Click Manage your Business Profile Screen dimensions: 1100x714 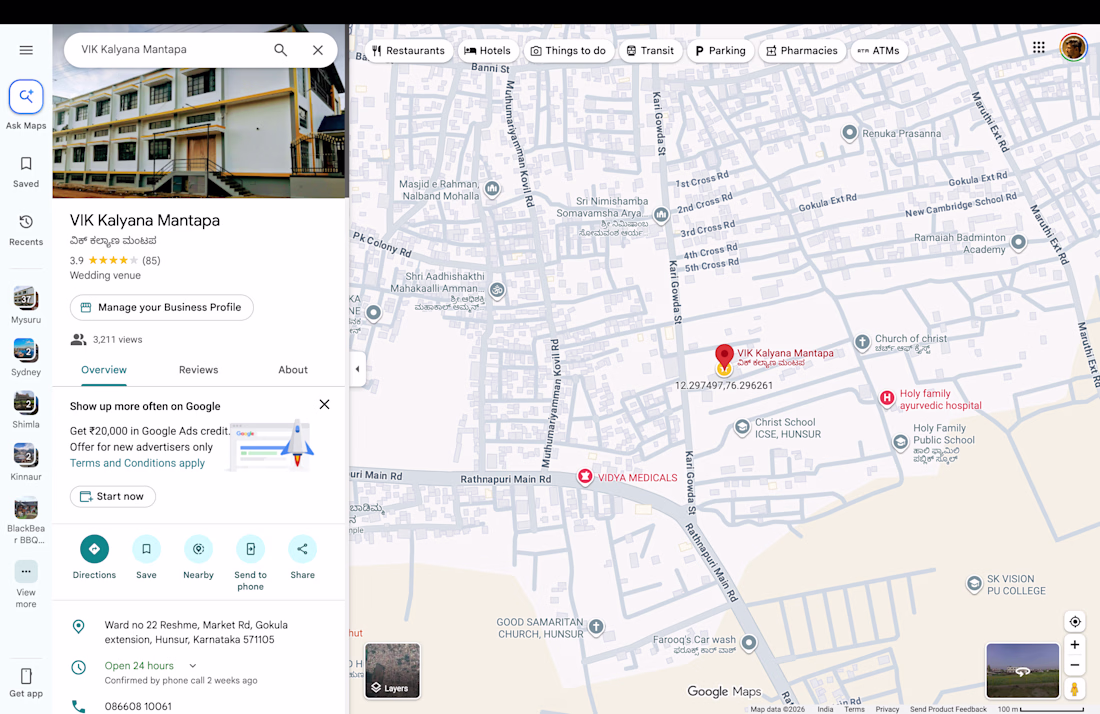coord(161,307)
